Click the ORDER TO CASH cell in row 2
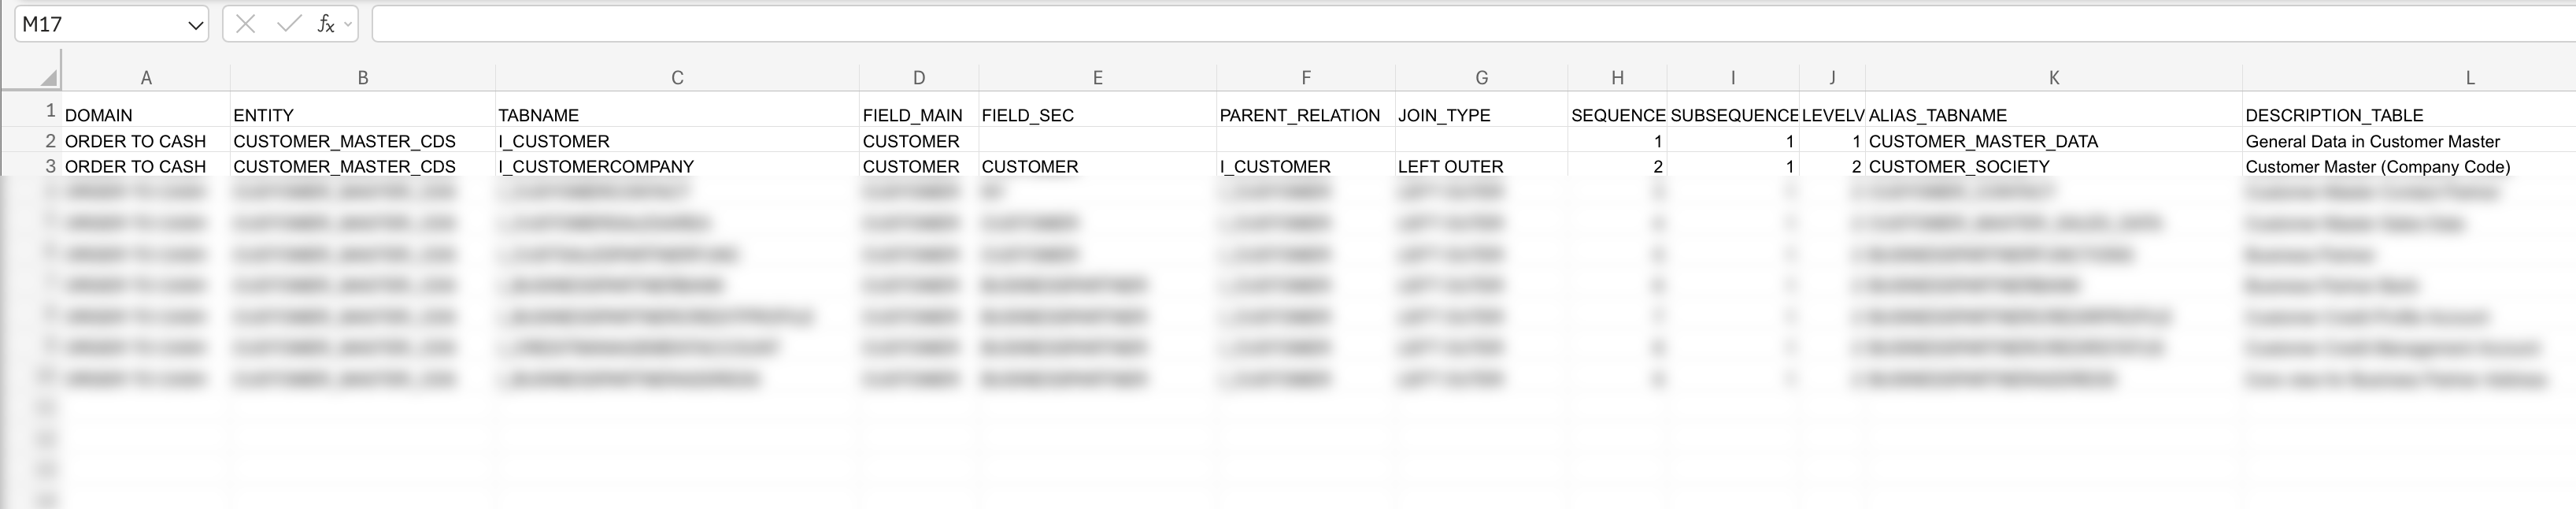 (137, 141)
